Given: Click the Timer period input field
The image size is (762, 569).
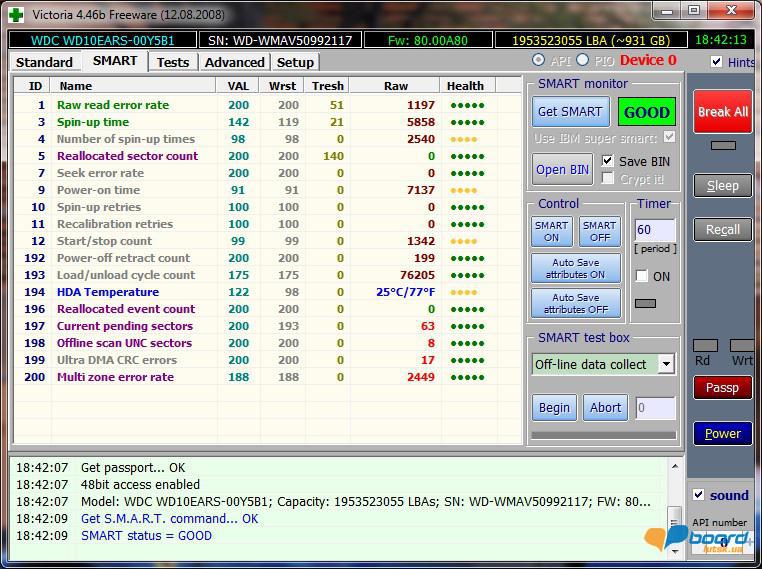Looking at the screenshot, I should (x=655, y=230).
